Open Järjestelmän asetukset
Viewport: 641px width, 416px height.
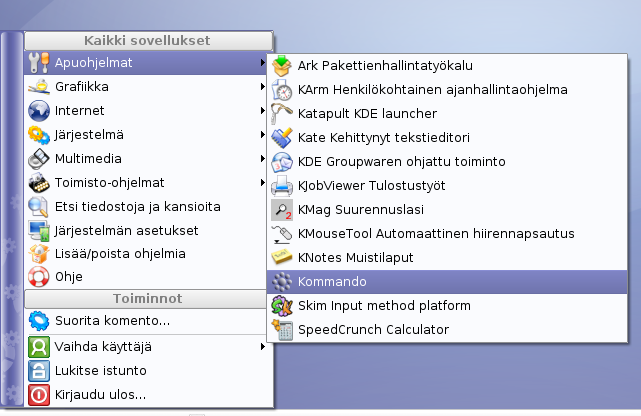click(146, 230)
